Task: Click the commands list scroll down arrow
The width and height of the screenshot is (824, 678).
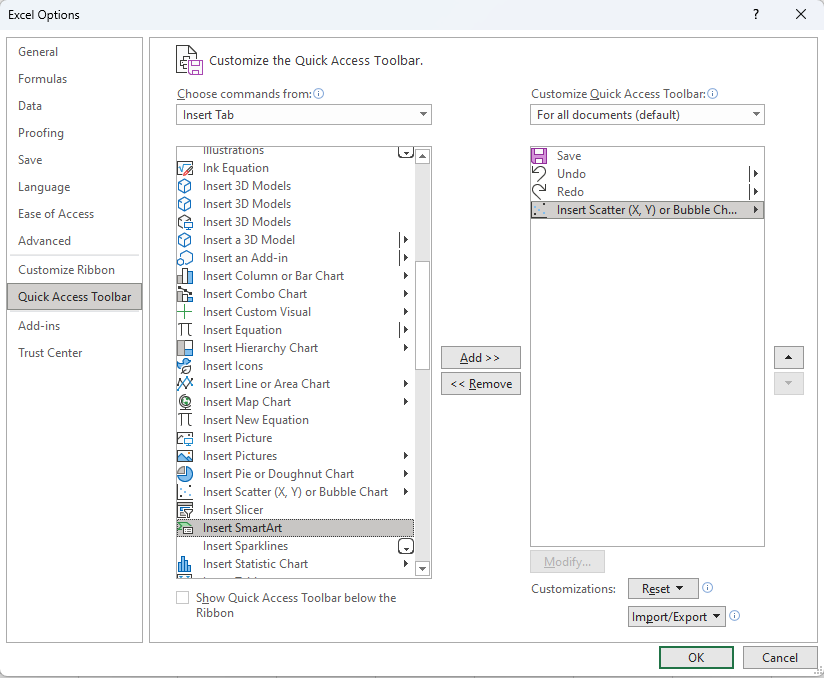Action: (x=423, y=569)
